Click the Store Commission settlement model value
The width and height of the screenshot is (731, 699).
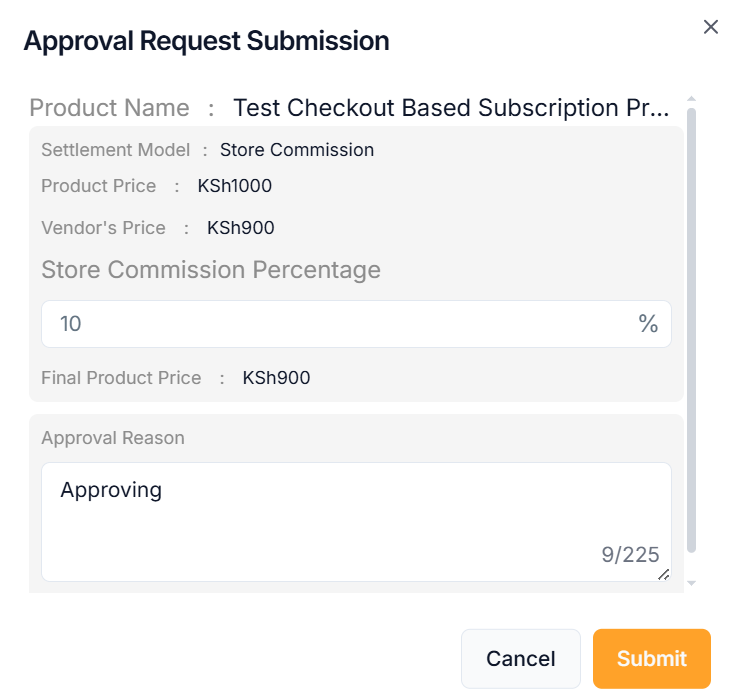pos(297,150)
